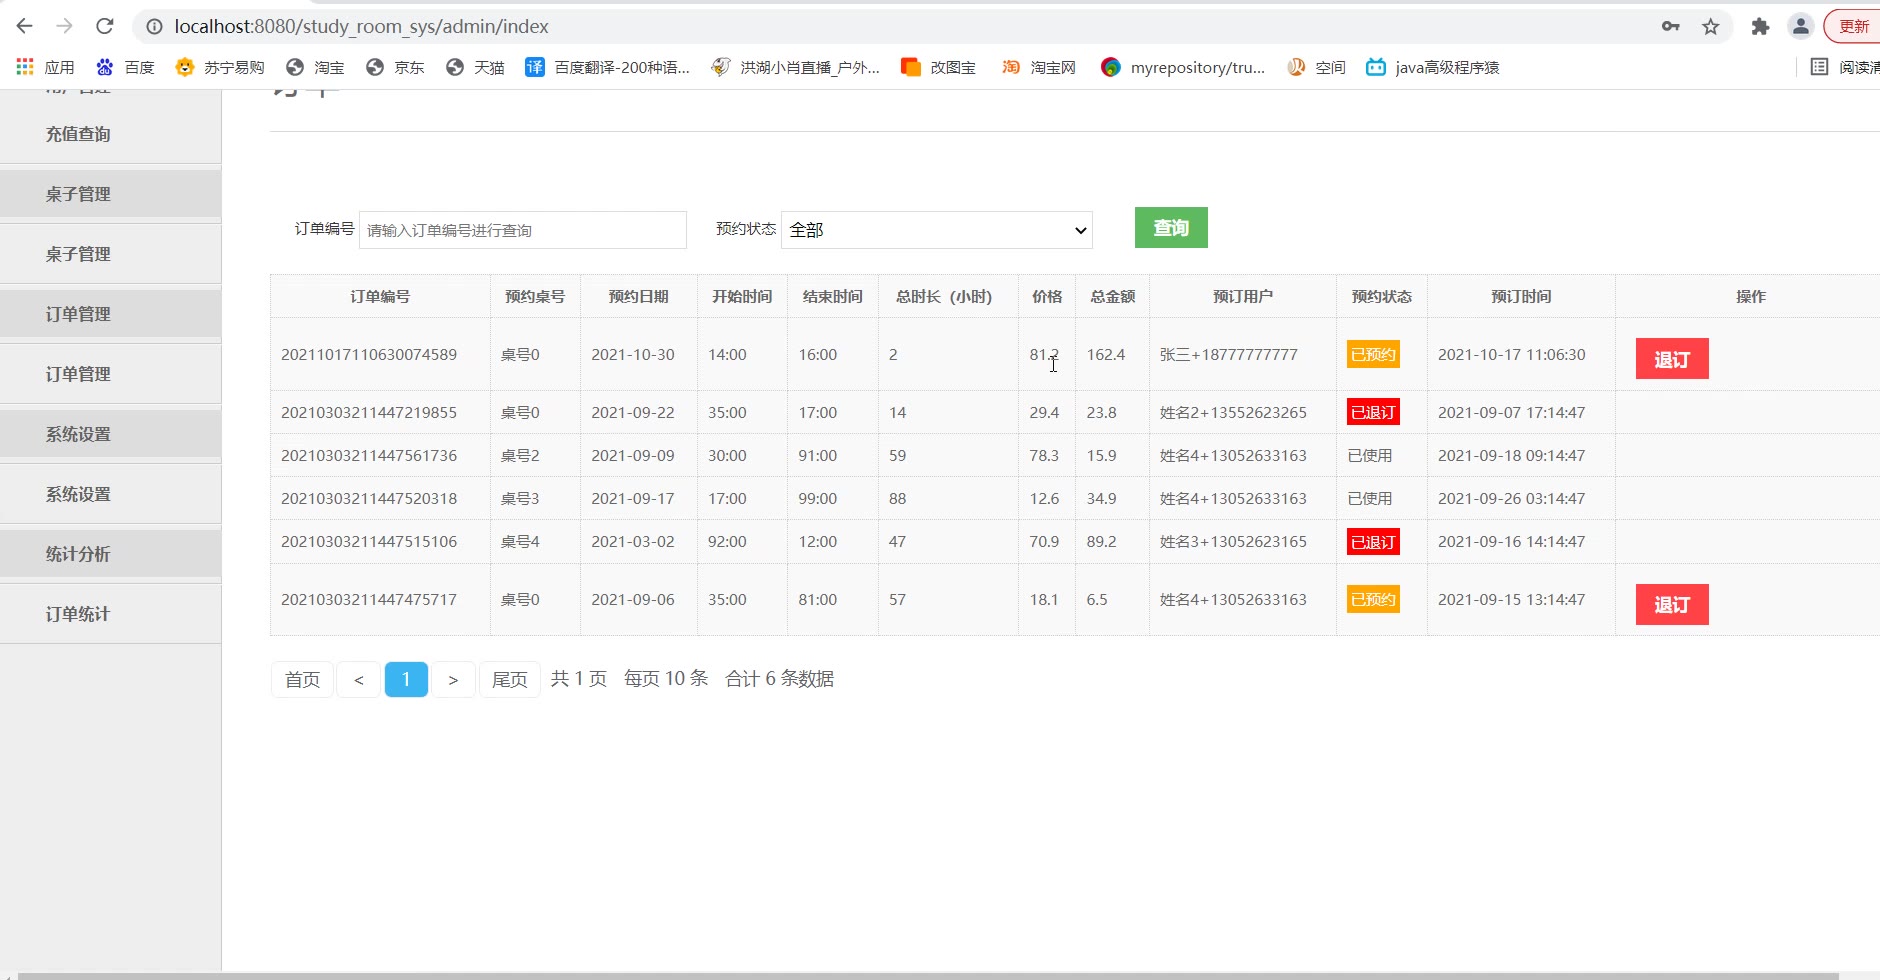This screenshot has width=1880, height=980.
Task: Open the 百度 bookmark
Action: point(125,67)
